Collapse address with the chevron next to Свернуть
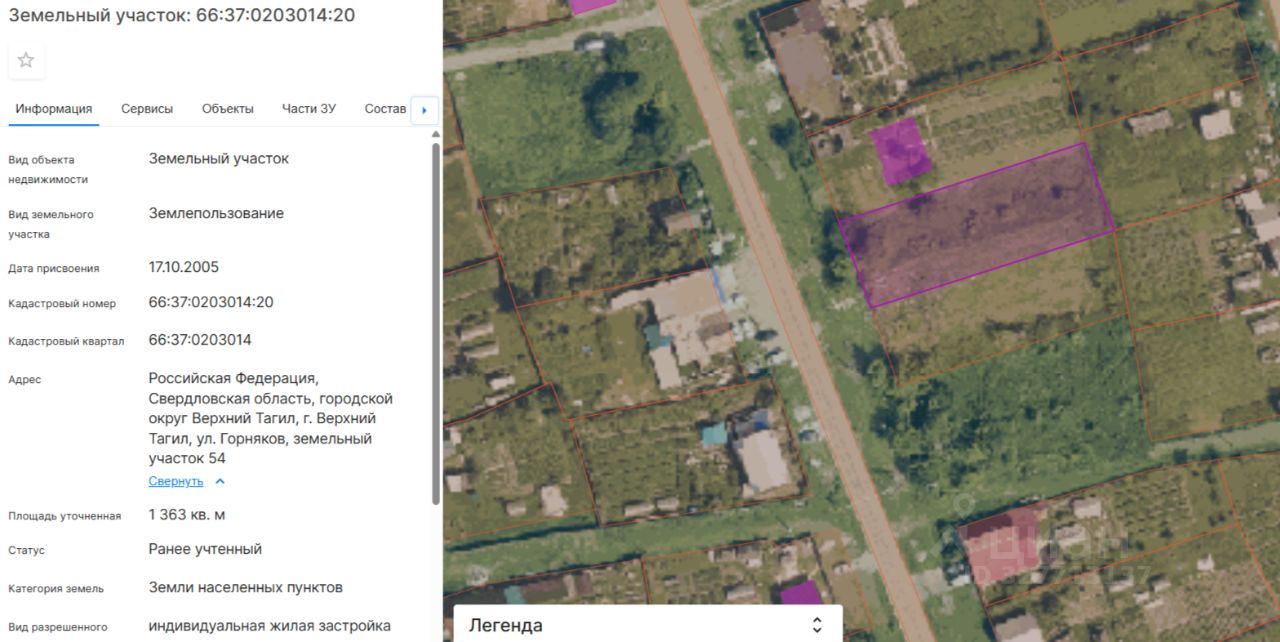 point(220,481)
